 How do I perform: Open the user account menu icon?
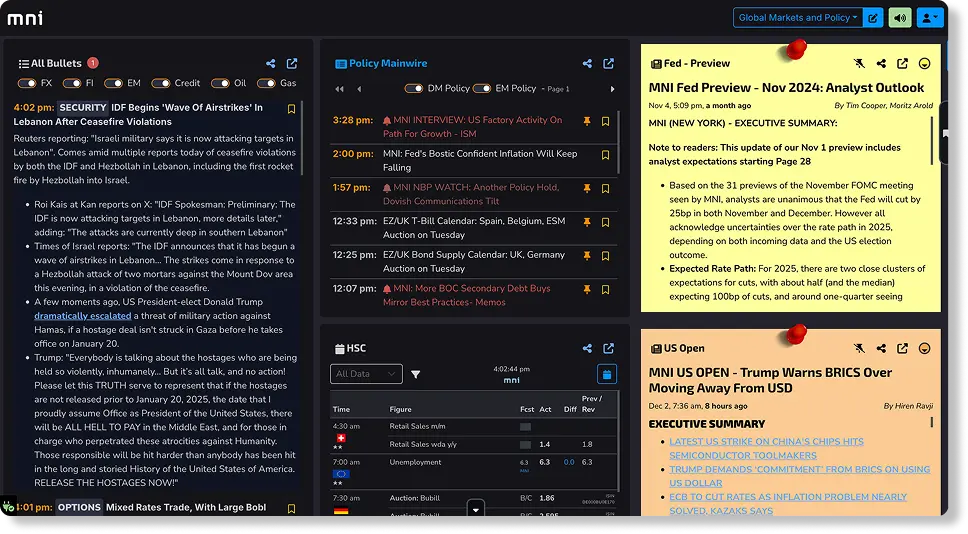[930, 18]
